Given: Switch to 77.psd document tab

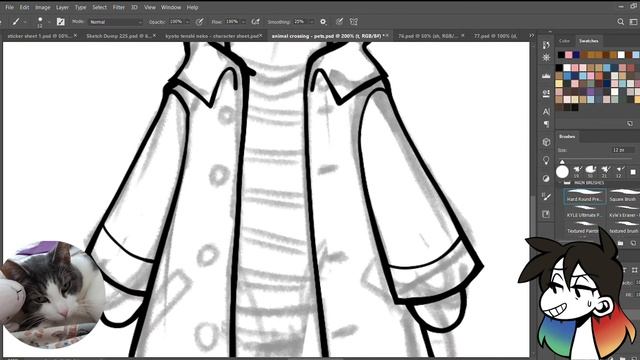Looking at the screenshot, I should (496, 36).
